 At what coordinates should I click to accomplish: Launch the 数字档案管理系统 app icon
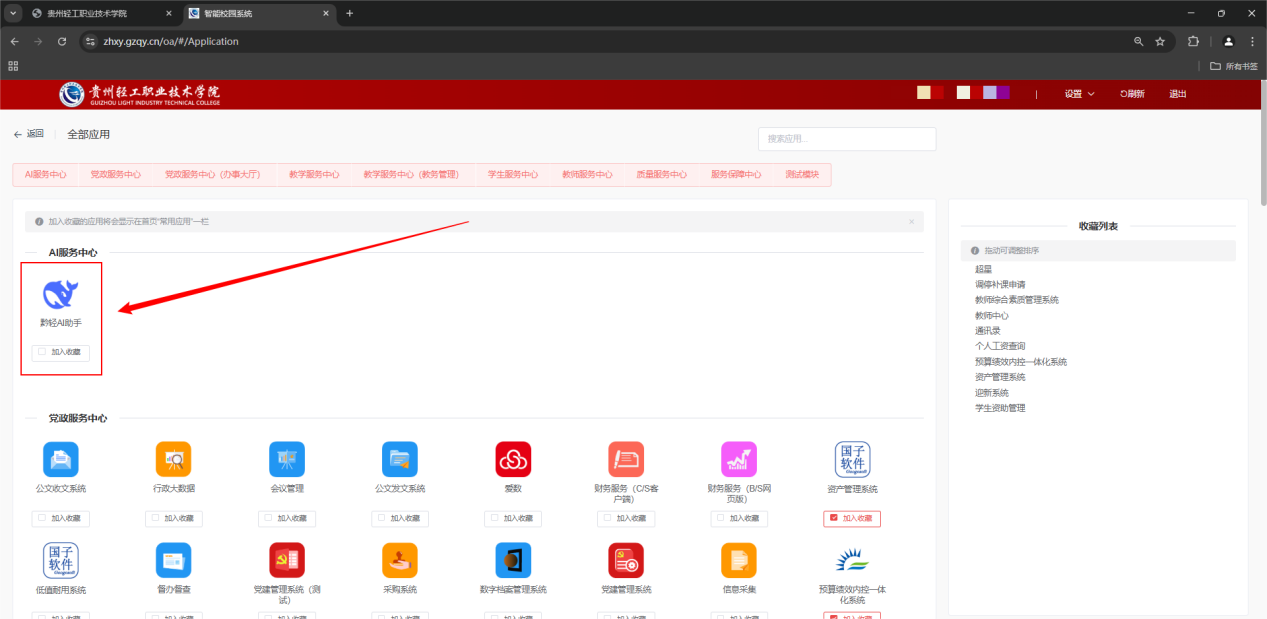coord(513,560)
